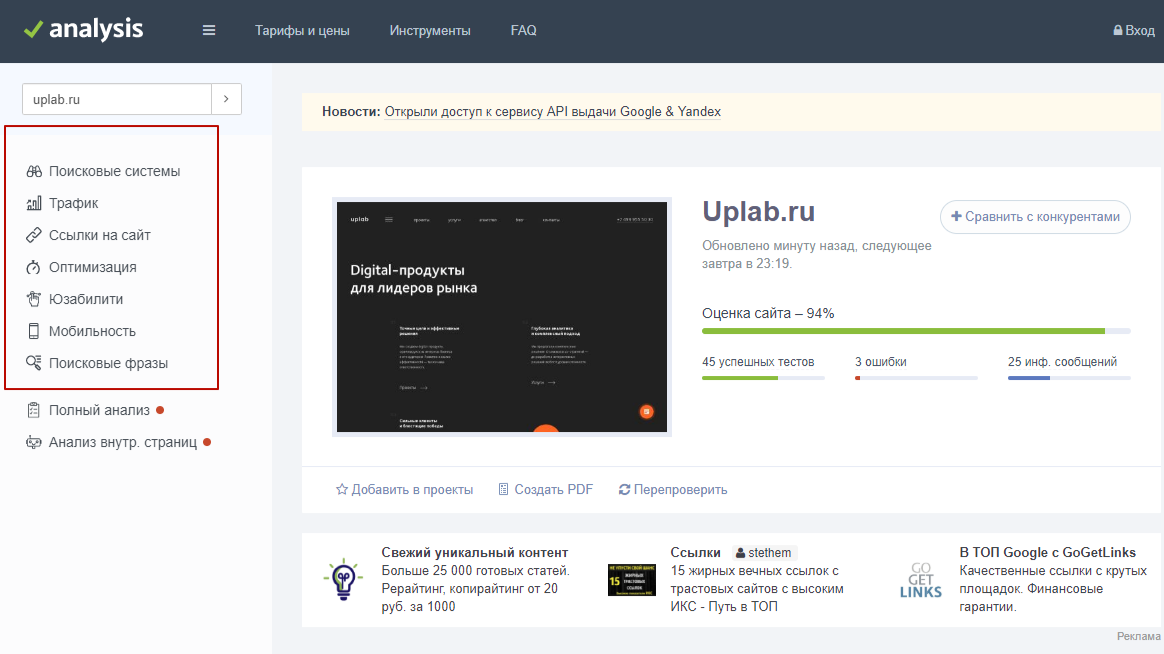Viewport: 1164px width, 654px height.
Task: Submit domain with the arrow button
Action: [226, 99]
